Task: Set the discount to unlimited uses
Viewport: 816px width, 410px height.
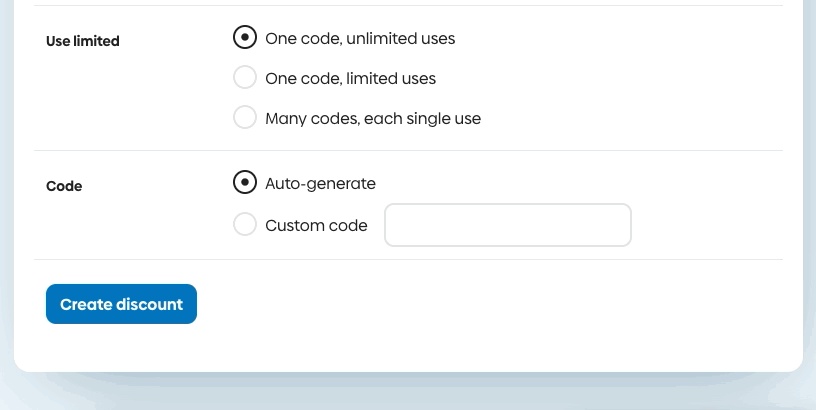Action: coord(245,39)
